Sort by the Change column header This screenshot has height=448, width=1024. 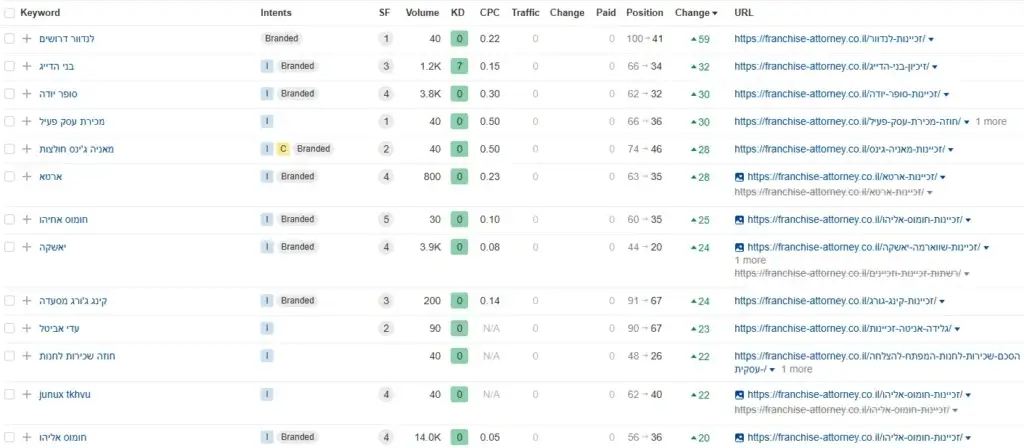[x=696, y=12]
